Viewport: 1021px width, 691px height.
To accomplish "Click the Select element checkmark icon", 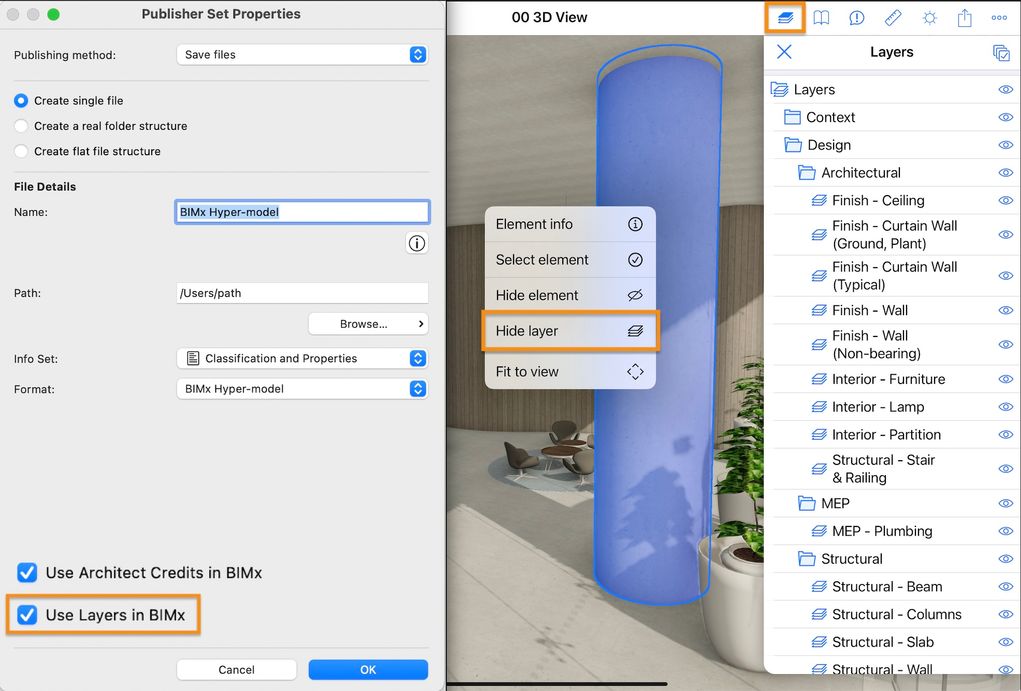I will tap(635, 260).
